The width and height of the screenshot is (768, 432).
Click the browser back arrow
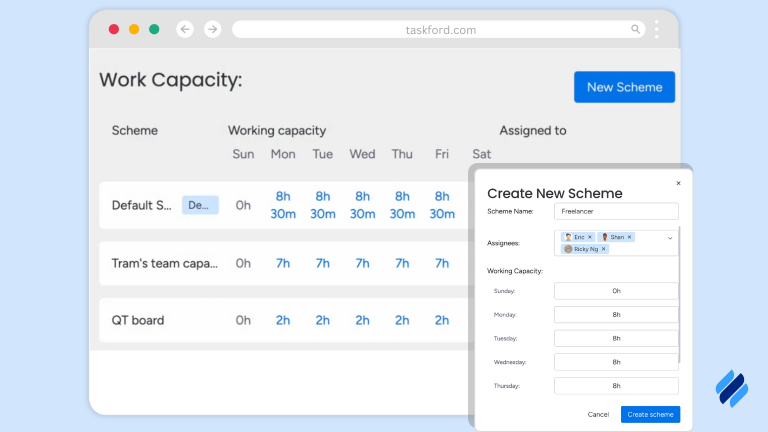coord(185,29)
